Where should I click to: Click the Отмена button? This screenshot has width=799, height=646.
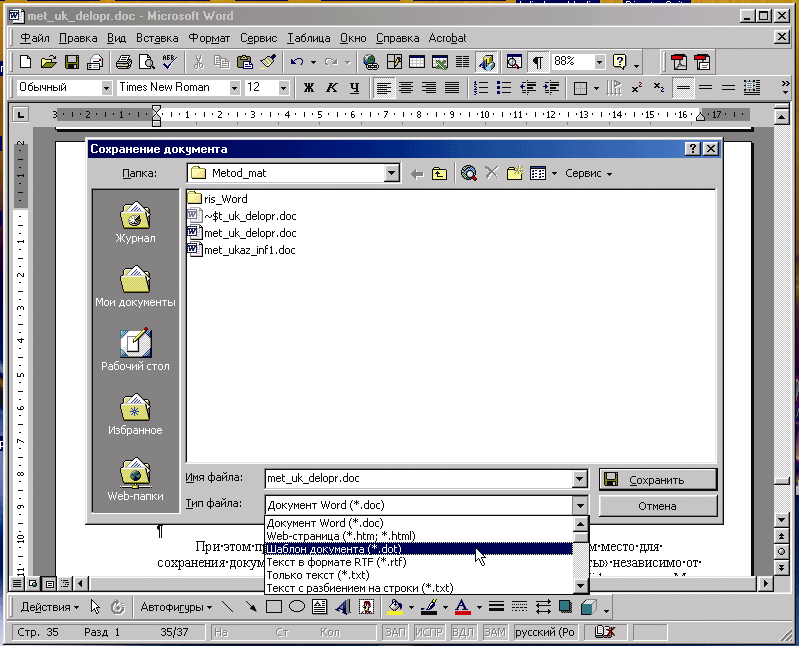[658, 506]
